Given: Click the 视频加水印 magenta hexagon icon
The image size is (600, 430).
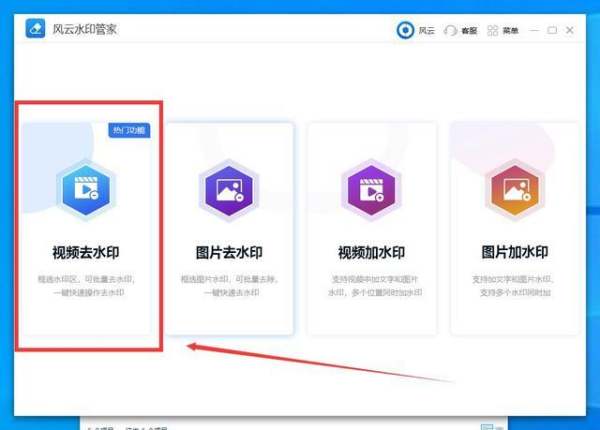Looking at the screenshot, I should 371,190.
